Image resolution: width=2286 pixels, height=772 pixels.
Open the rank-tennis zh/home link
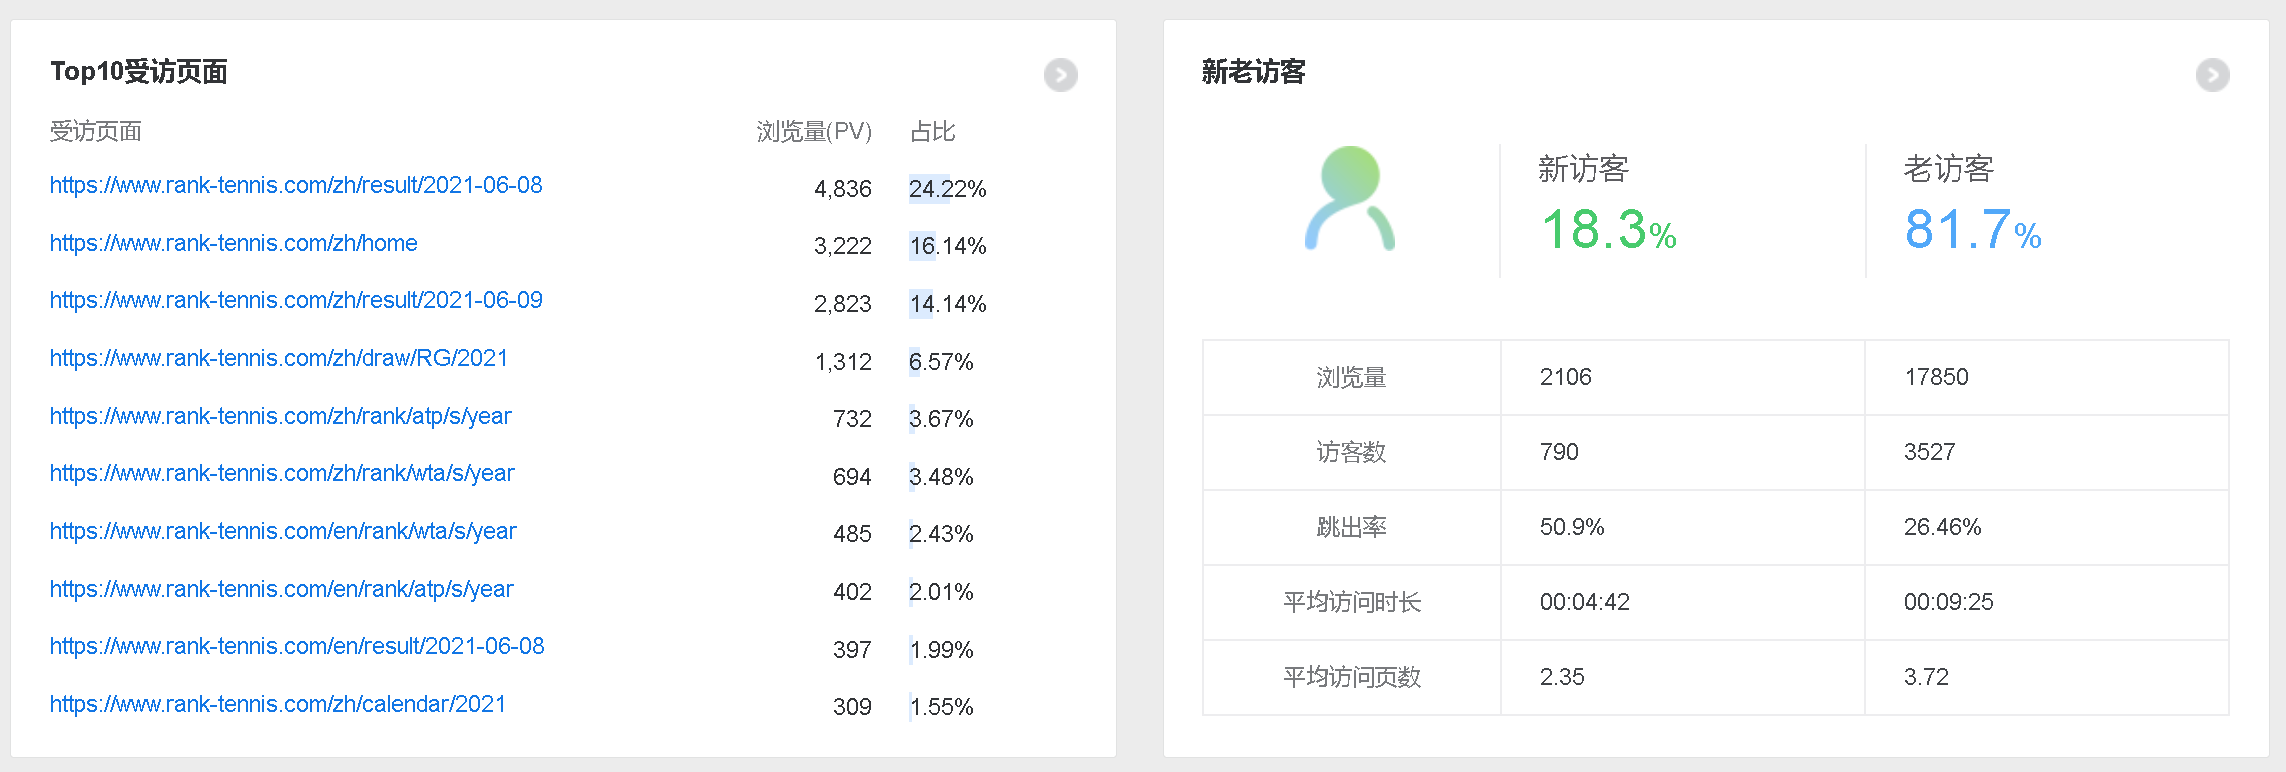coord(233,244)
